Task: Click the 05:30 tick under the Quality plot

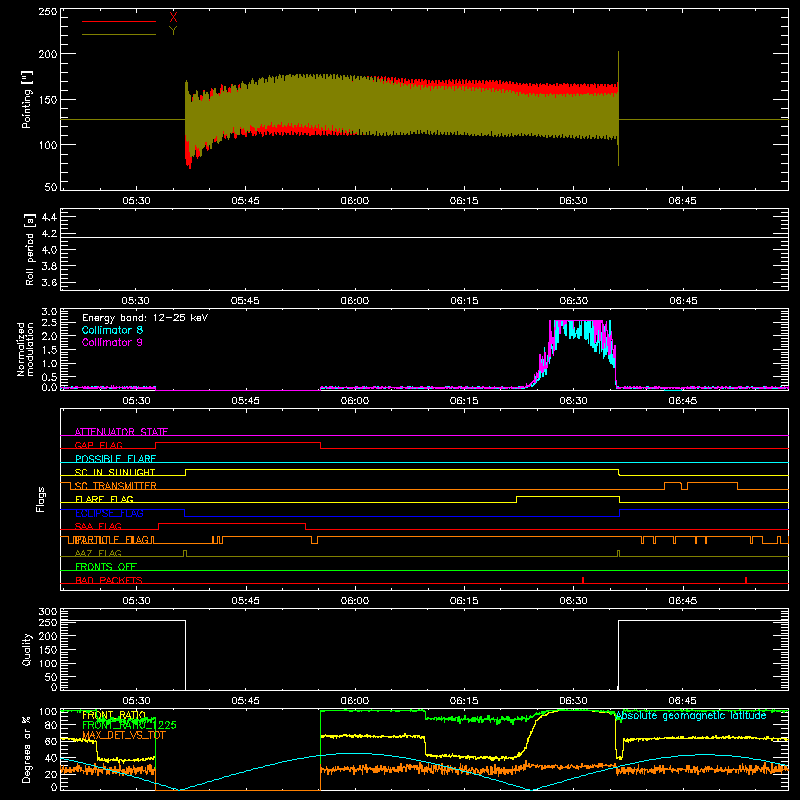Action: [136, 701]
